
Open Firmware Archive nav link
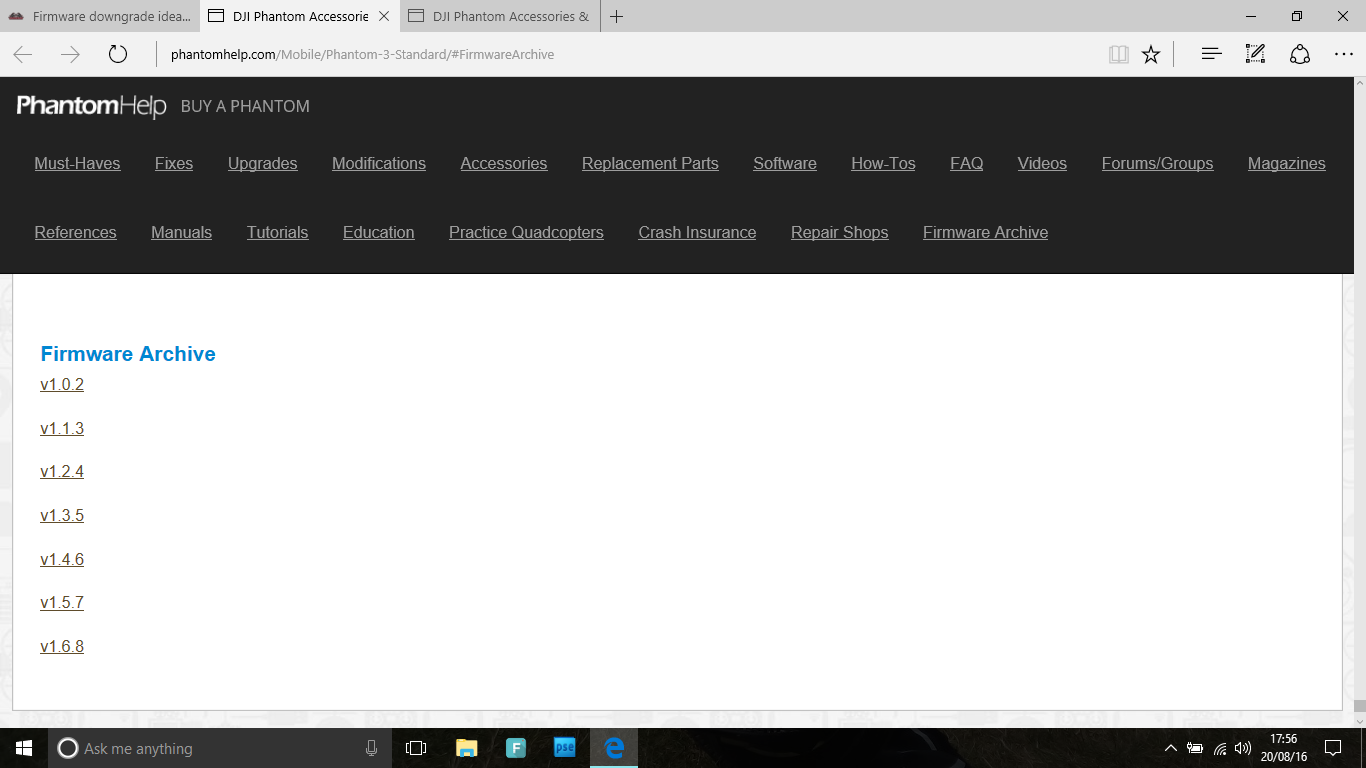(x=985, y=233)
